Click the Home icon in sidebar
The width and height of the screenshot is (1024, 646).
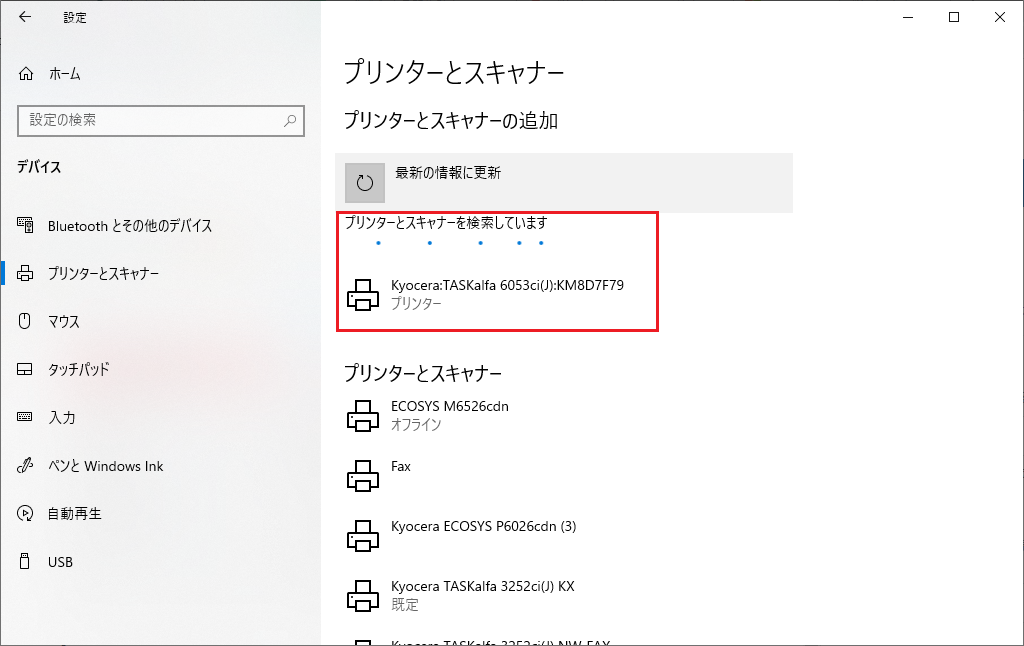(26, 74)
